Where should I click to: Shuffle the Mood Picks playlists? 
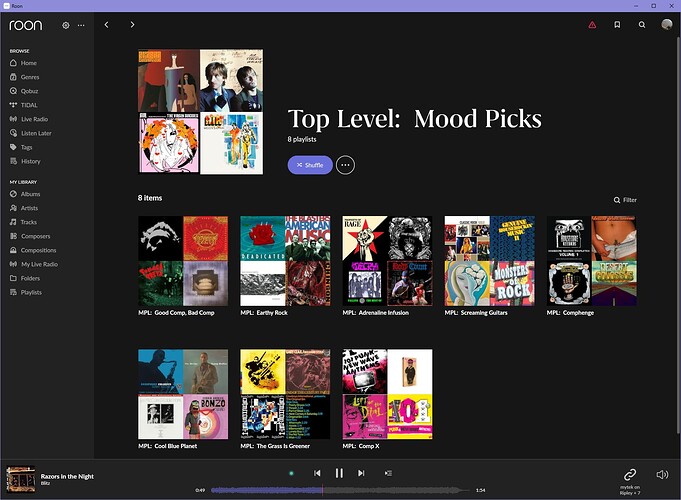pyautogui.click(x=310, y=165)
